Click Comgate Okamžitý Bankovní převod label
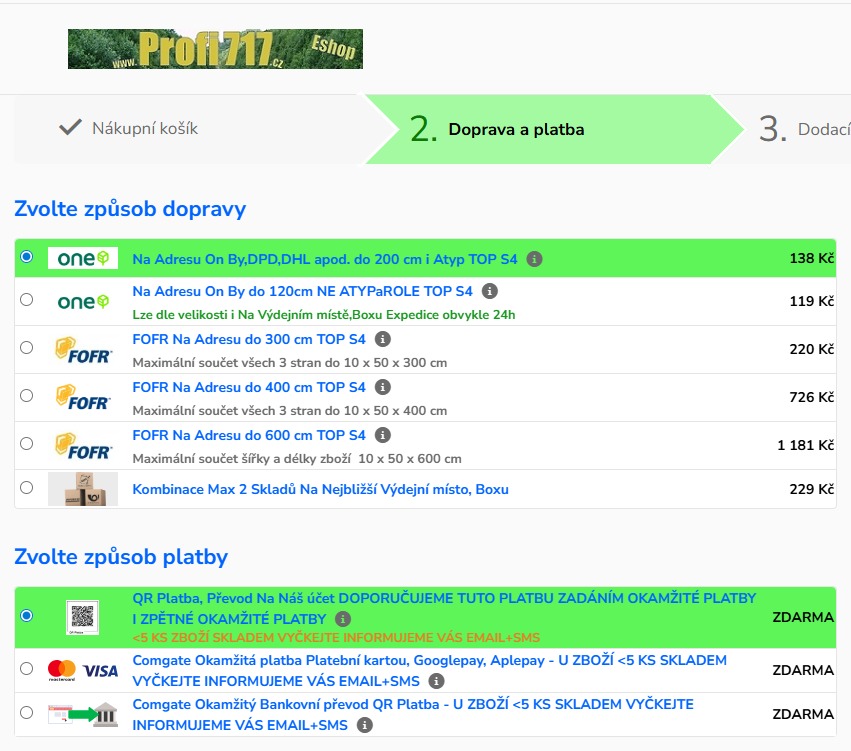Screen dimensions: 851x751 413,705
